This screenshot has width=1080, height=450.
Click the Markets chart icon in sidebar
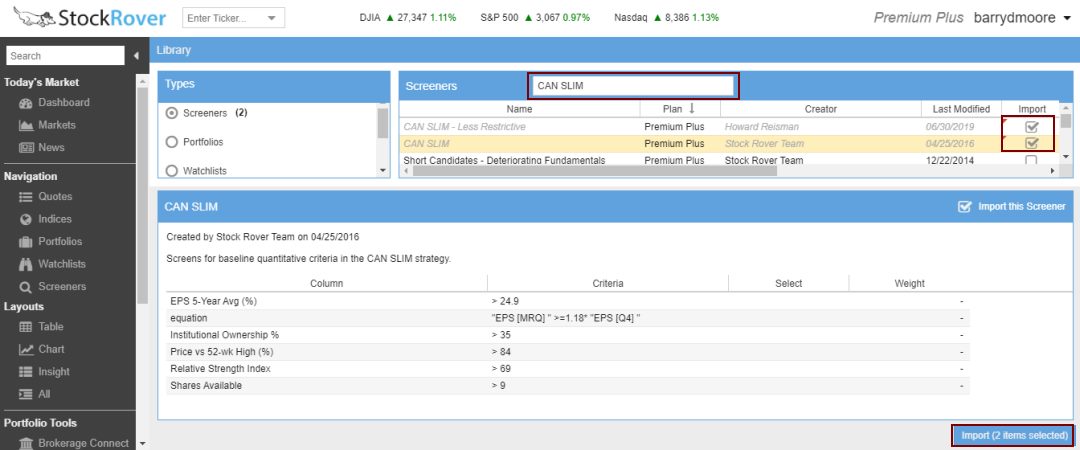tap(27, 126)
